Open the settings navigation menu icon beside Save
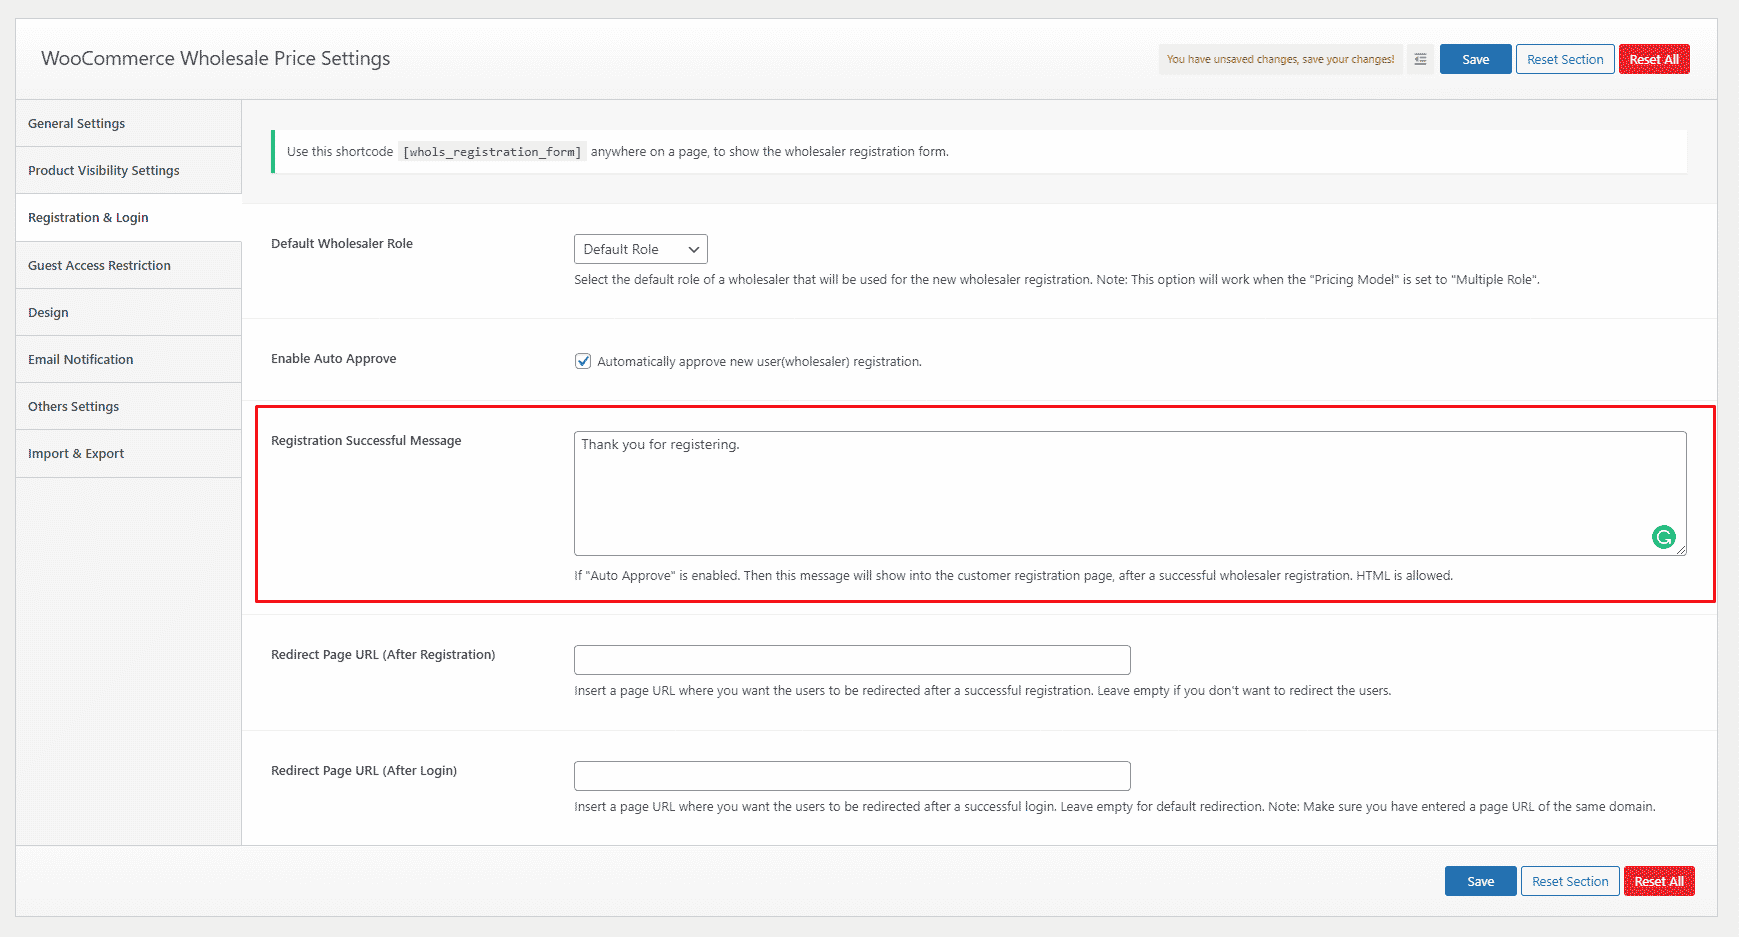The height and width of the screenshot is (937, 1739). point(1419,59)
